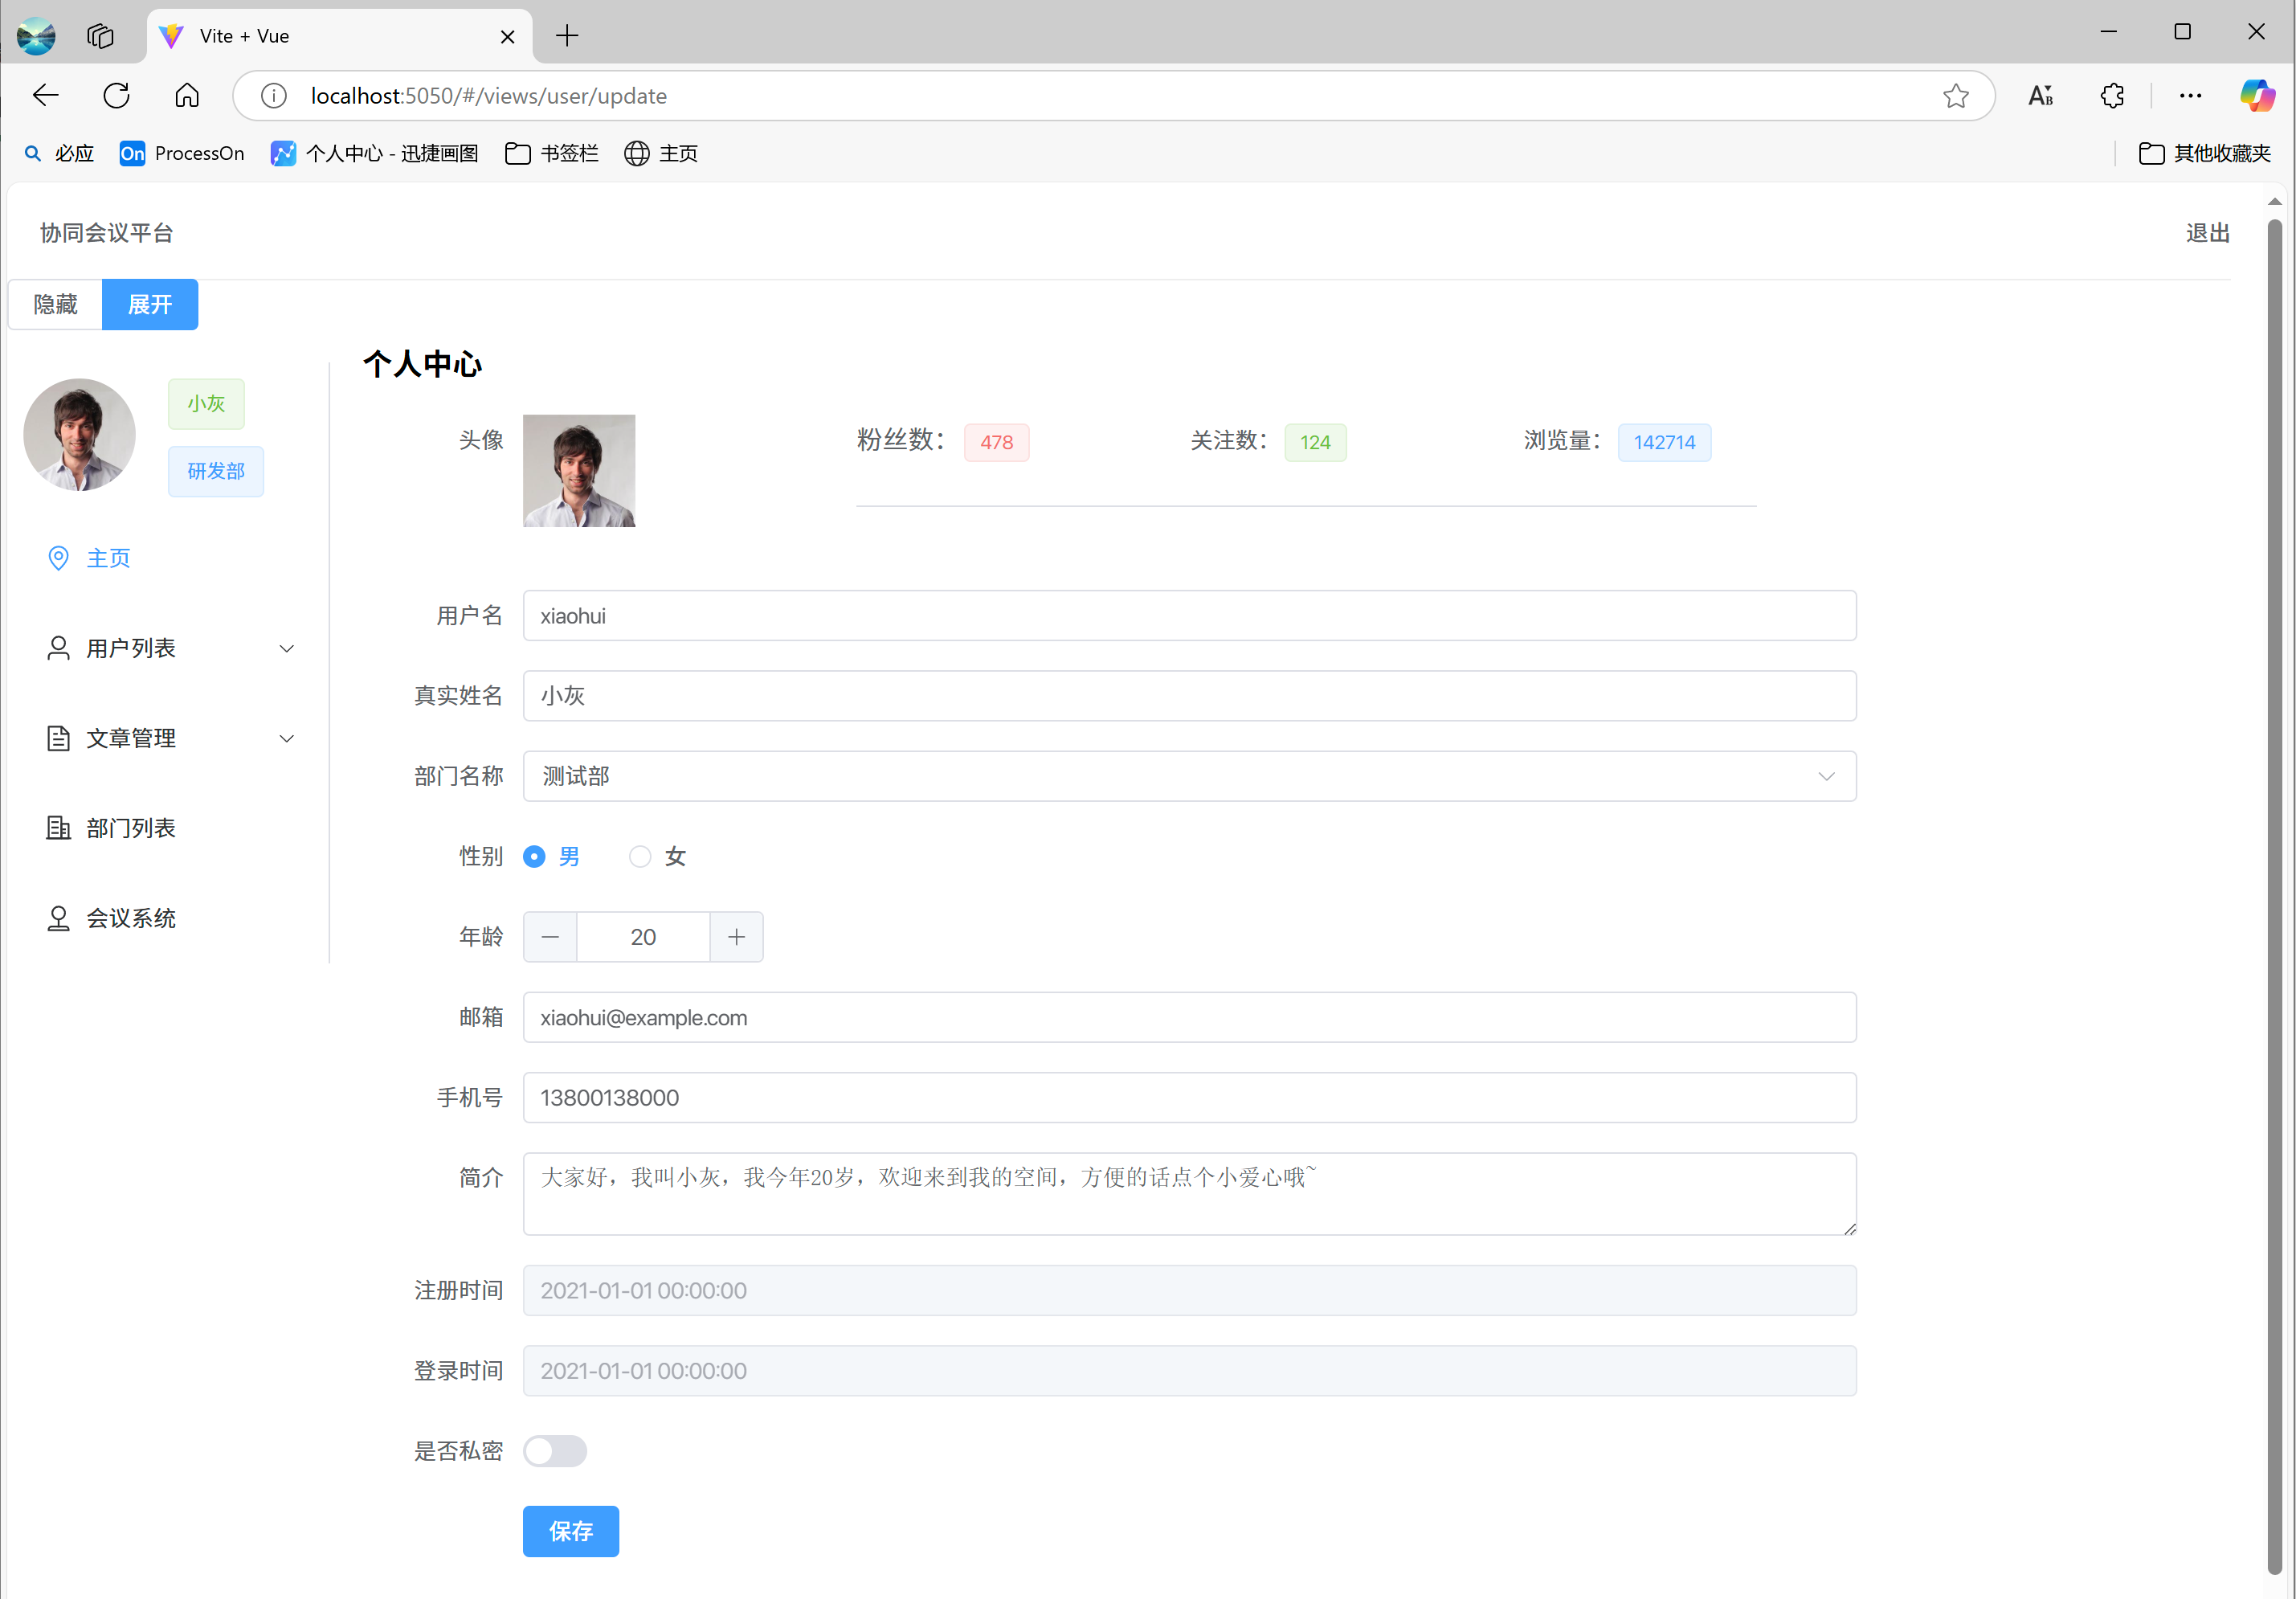Click 退出 to log out
This screenshot has width=2296, height=1599.
2208,233
